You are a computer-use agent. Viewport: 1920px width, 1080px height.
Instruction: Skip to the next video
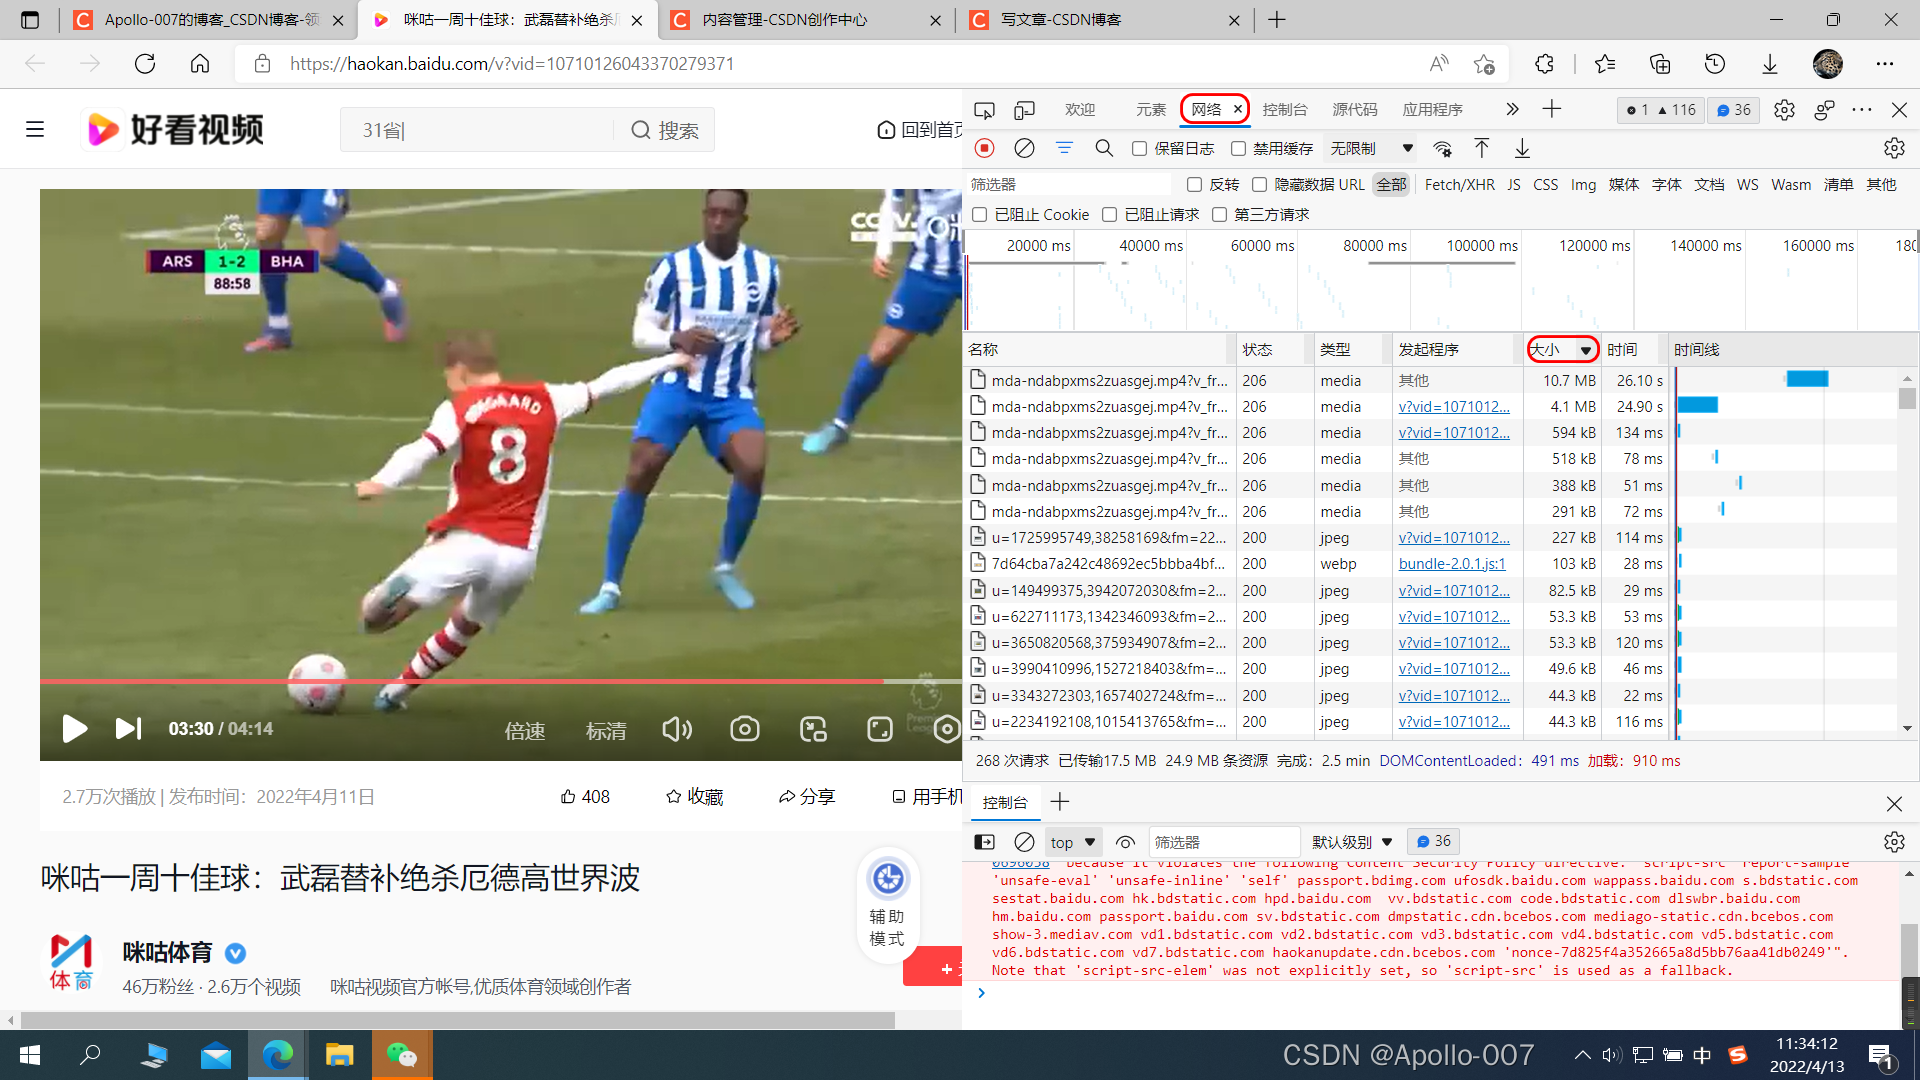pyautogui.click(x=128, y=729)
